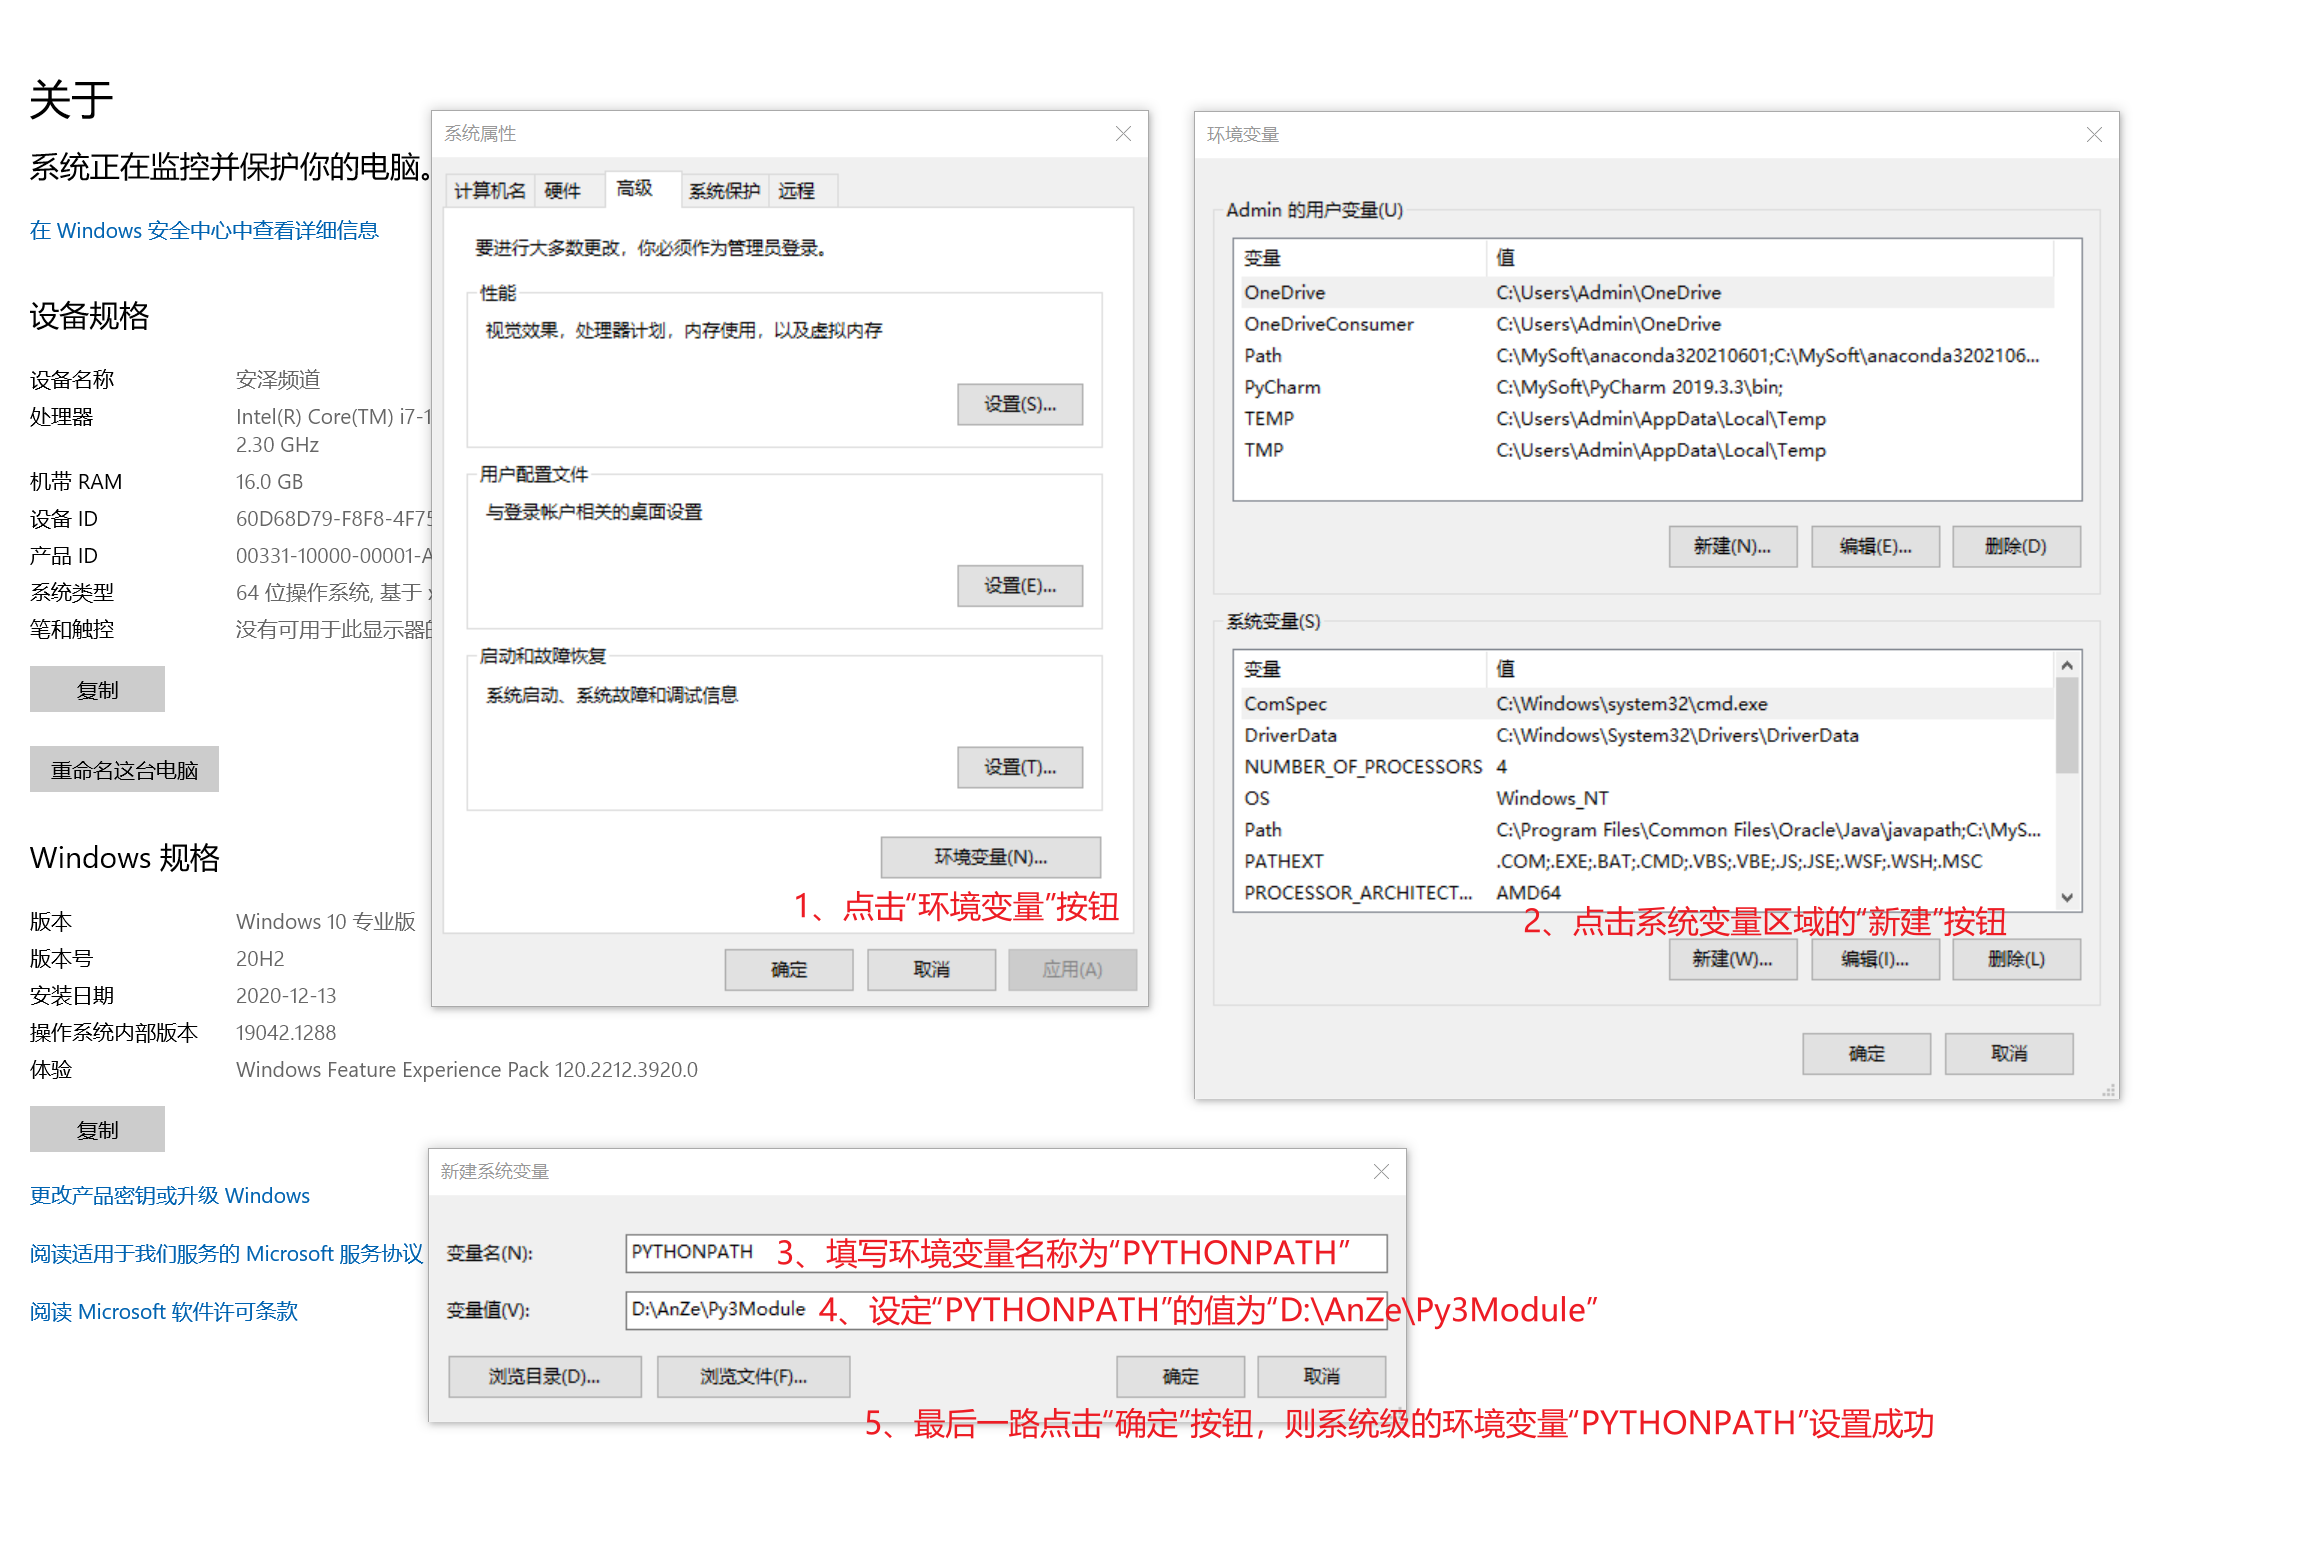Viewport: 2308px width, 1552px height.
Task: Click the 重命名这台电脑 button
Action: (x=124, y=770)
